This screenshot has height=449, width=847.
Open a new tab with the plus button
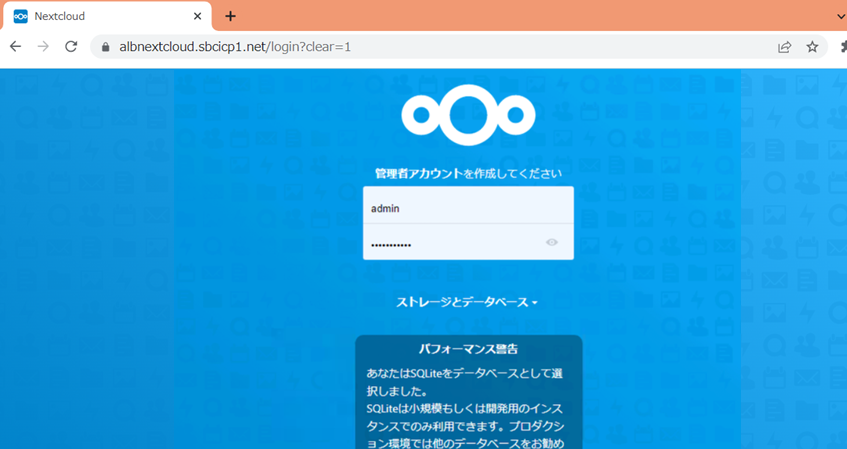click(231, 16)
